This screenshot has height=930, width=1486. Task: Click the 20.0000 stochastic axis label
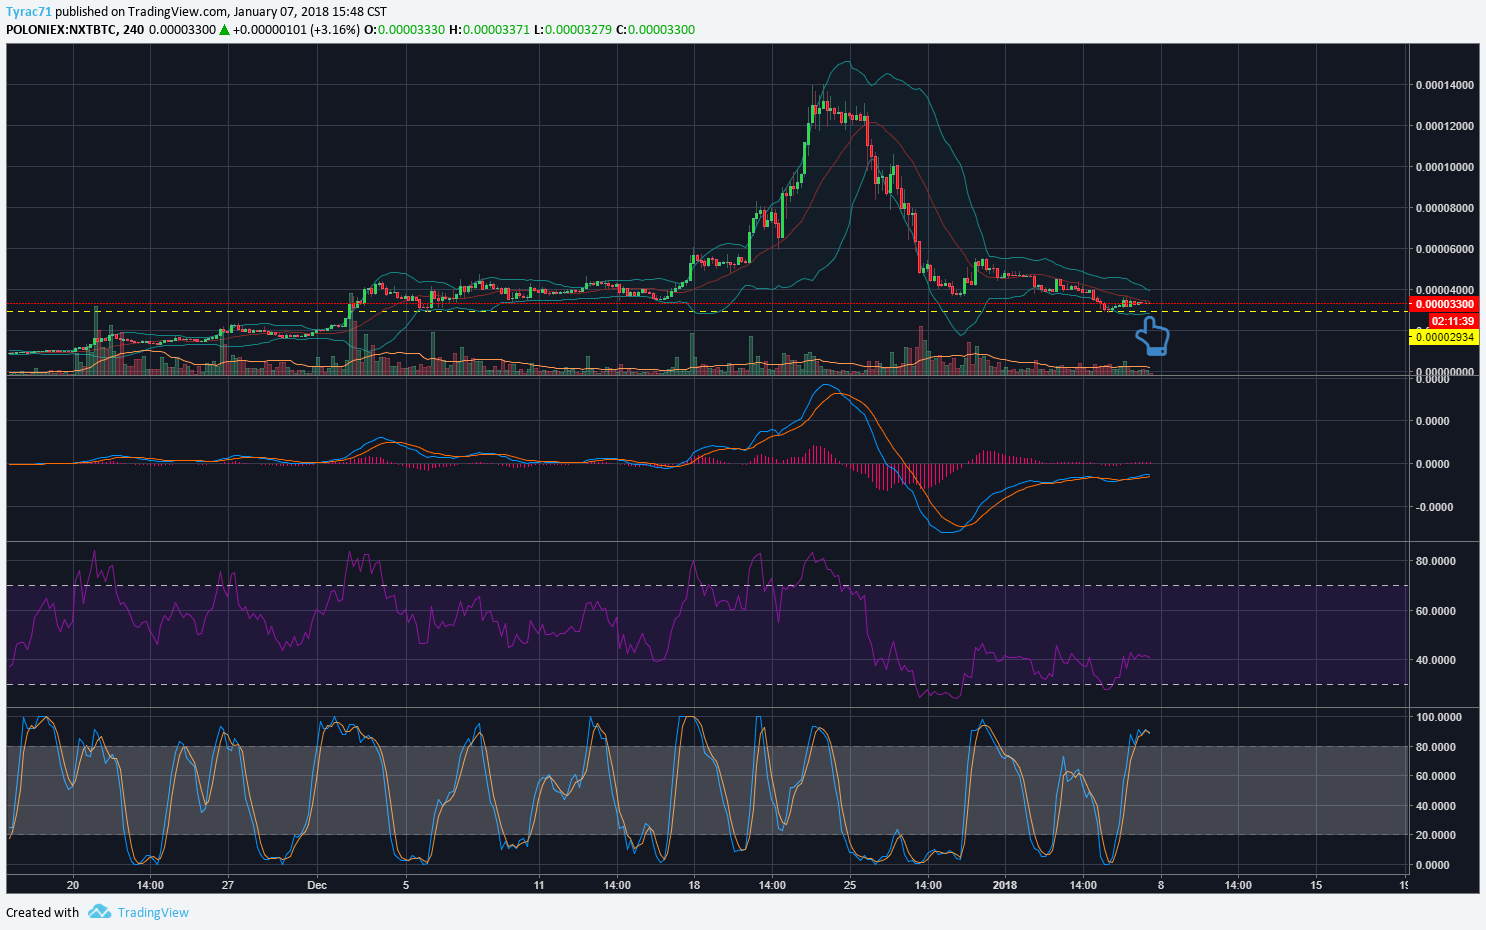[x=1438, y=835]
